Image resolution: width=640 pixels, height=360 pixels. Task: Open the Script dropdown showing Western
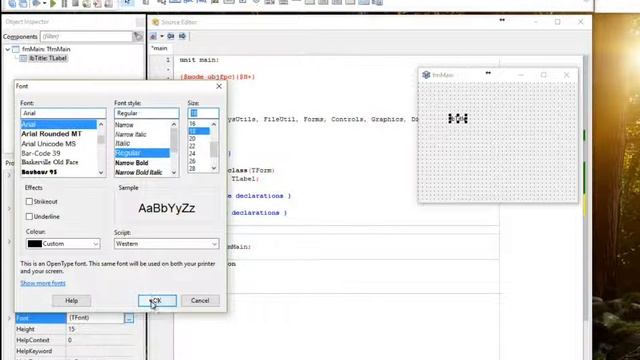point(214,244)
